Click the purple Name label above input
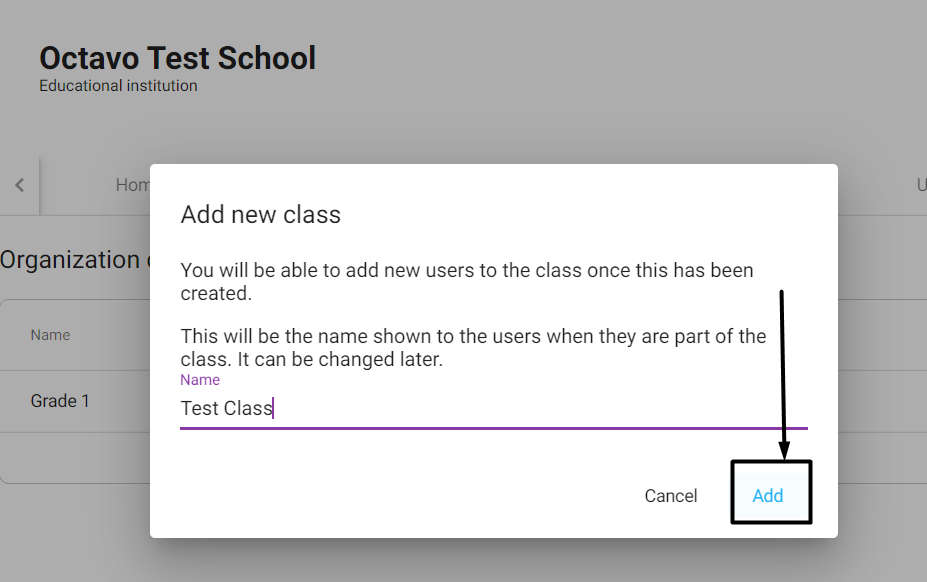 [200, 380]
